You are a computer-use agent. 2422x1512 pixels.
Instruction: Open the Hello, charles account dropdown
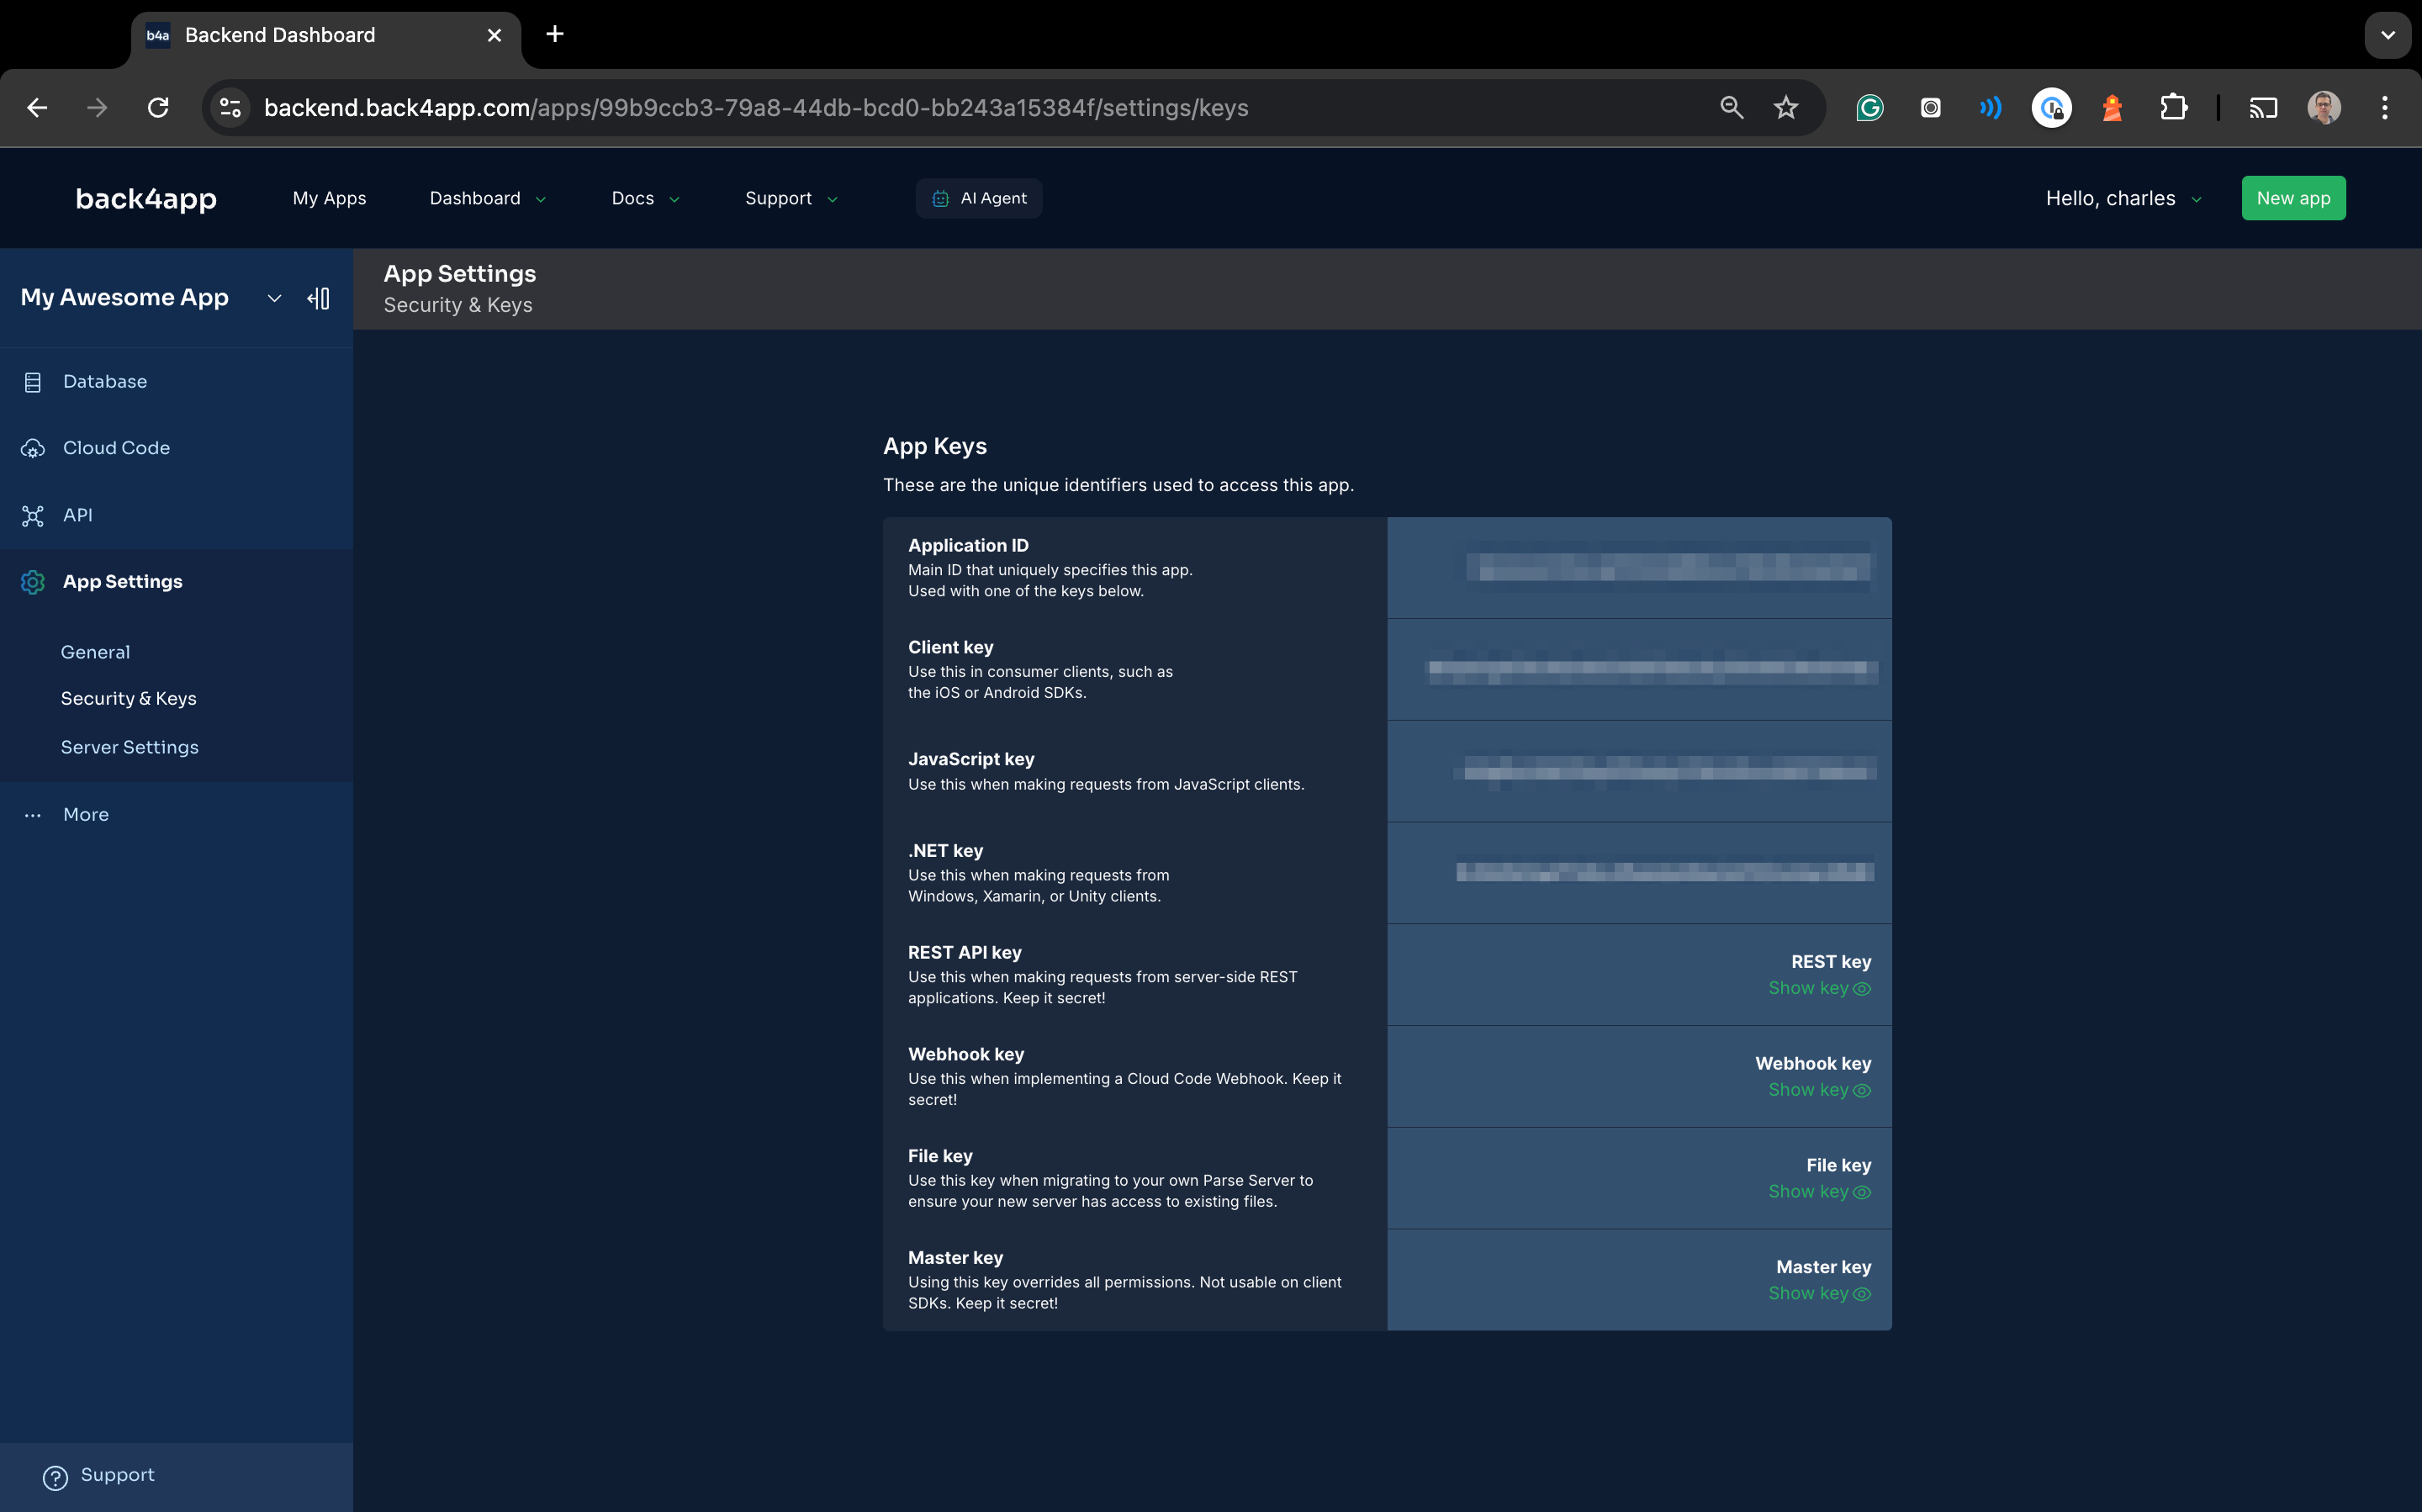tap(2123, 198)
